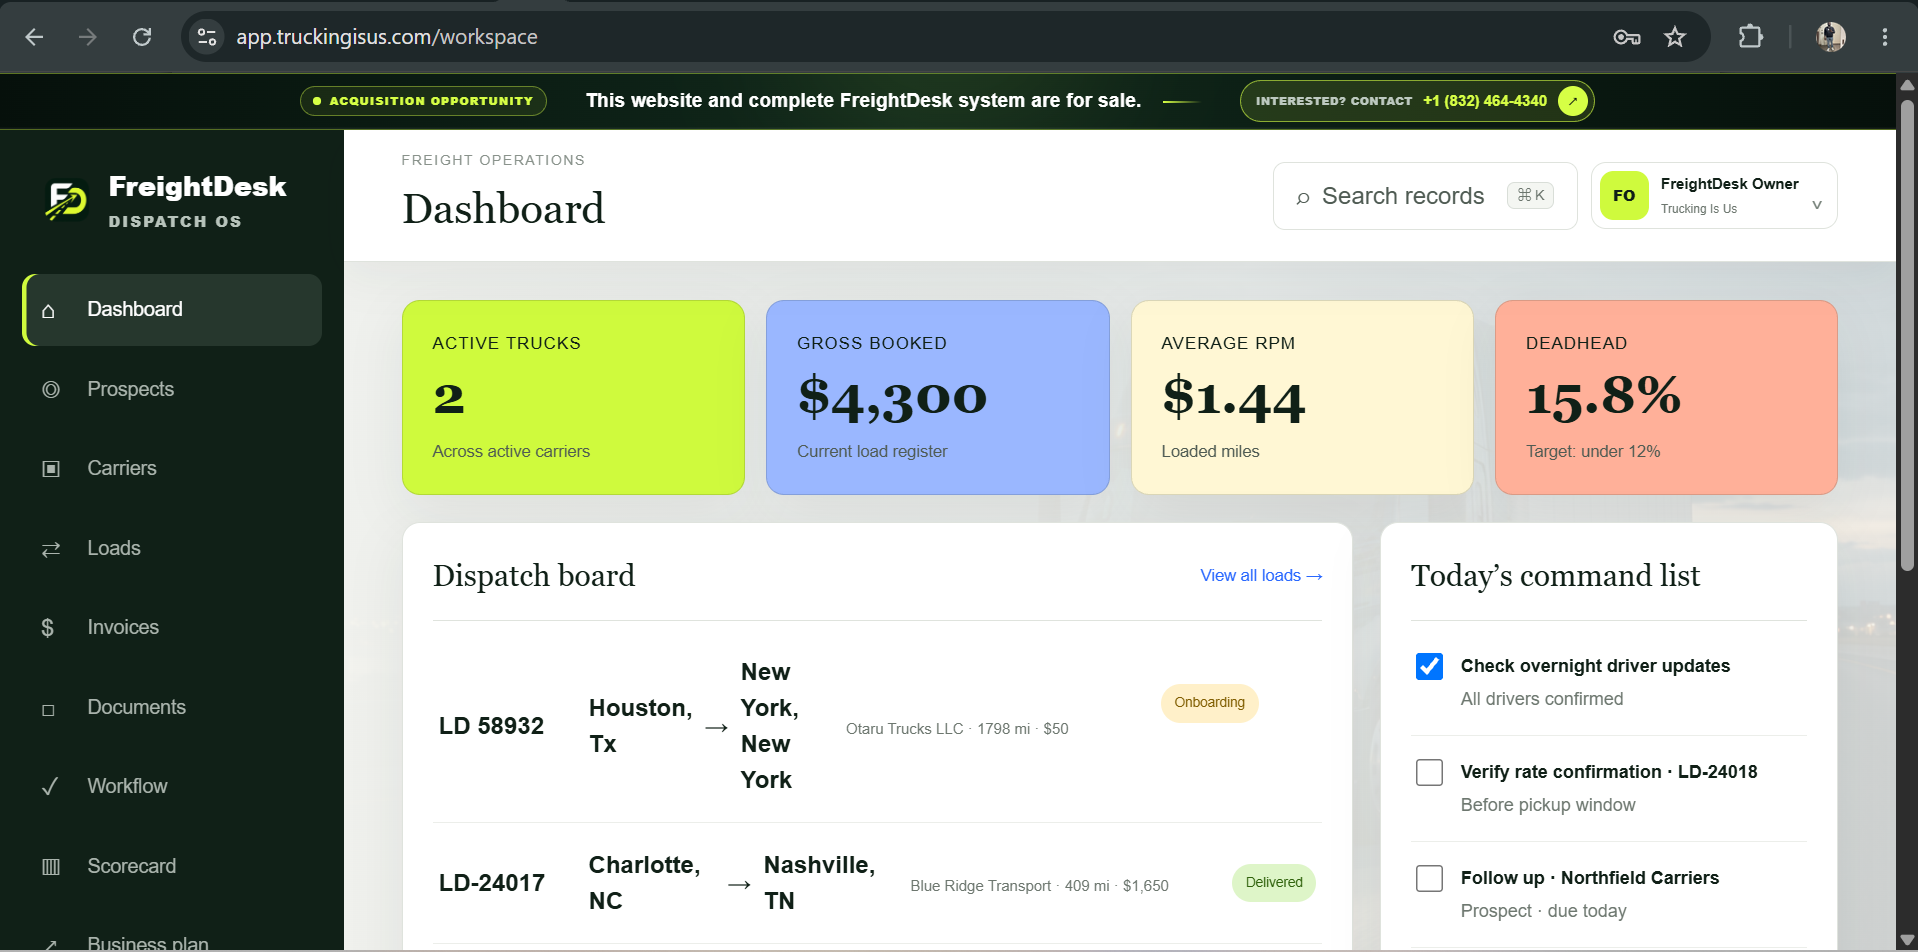Click the Active Trucks card
Viewport: 1918px width, 952px height.
pyautogui.click(x=573, y=397)
